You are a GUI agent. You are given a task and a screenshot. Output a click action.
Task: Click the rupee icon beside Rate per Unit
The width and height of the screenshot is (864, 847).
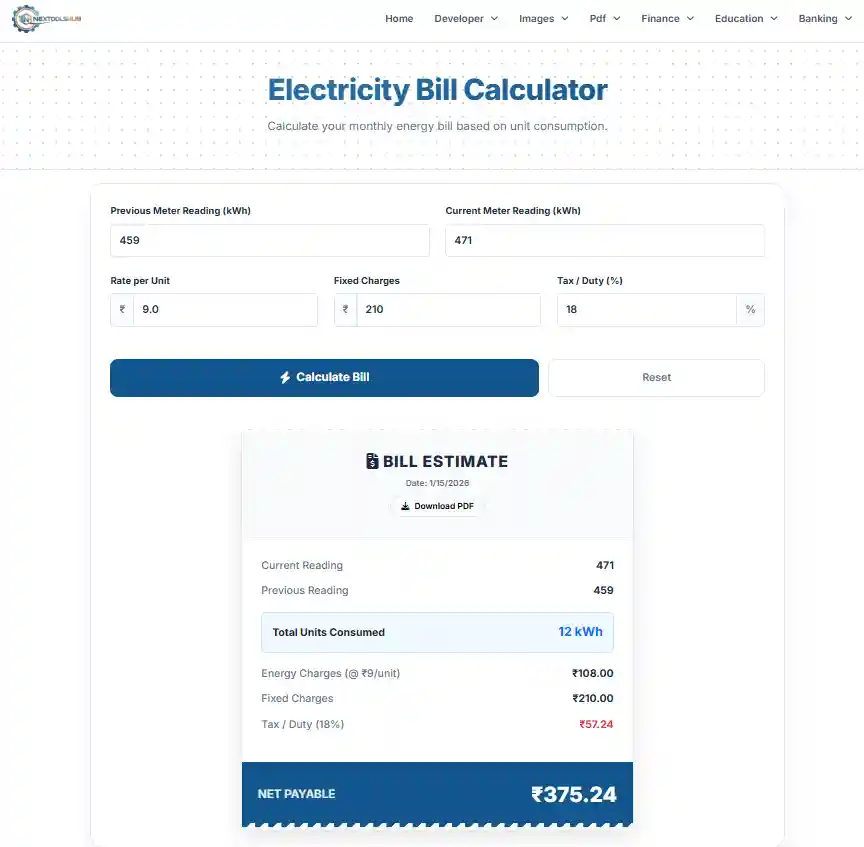coord(122,310)
